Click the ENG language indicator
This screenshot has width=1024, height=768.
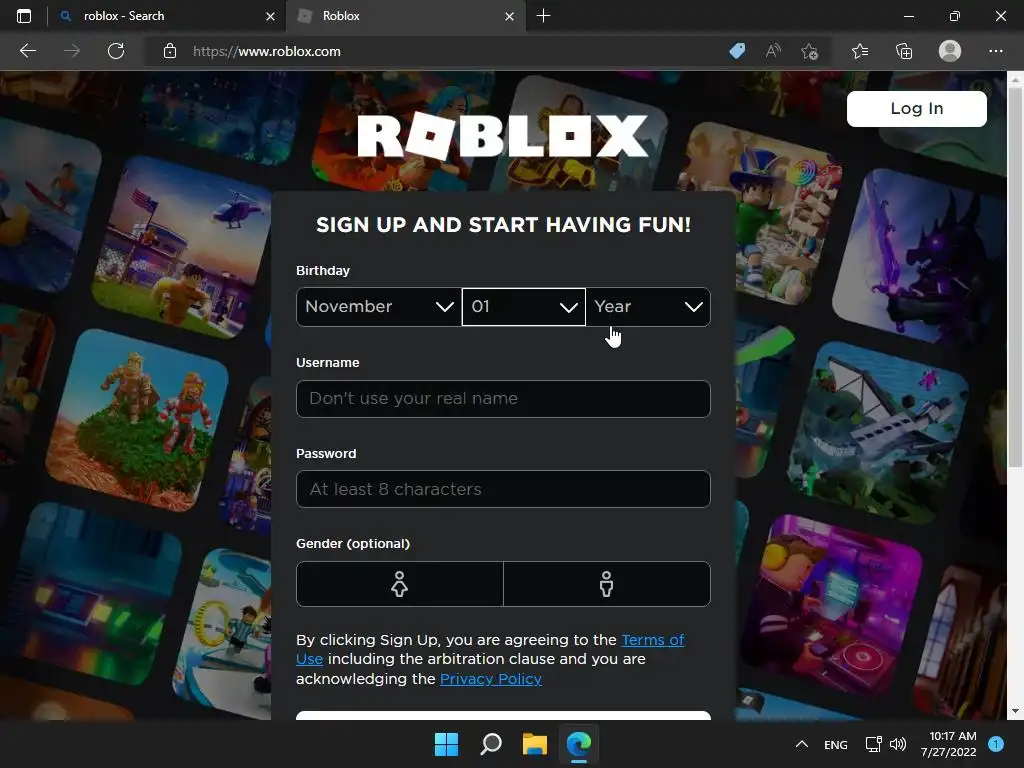pyautogui.click(x=835, y=744)
